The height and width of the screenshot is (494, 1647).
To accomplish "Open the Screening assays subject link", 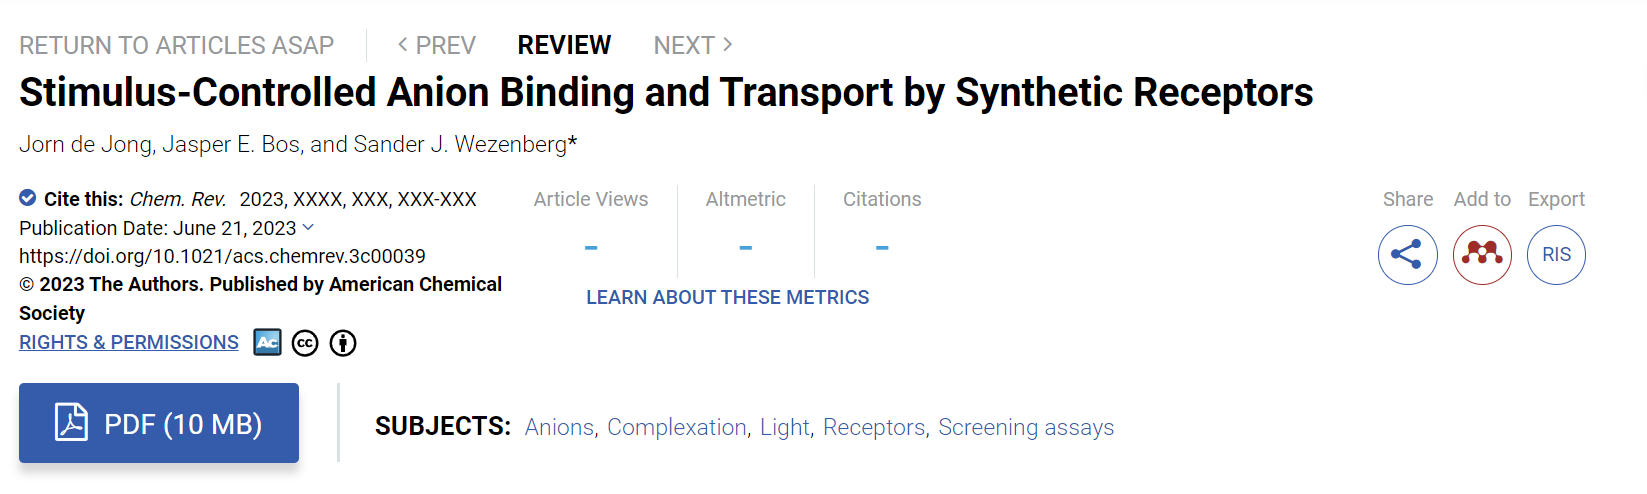I will click(1026, 427).
